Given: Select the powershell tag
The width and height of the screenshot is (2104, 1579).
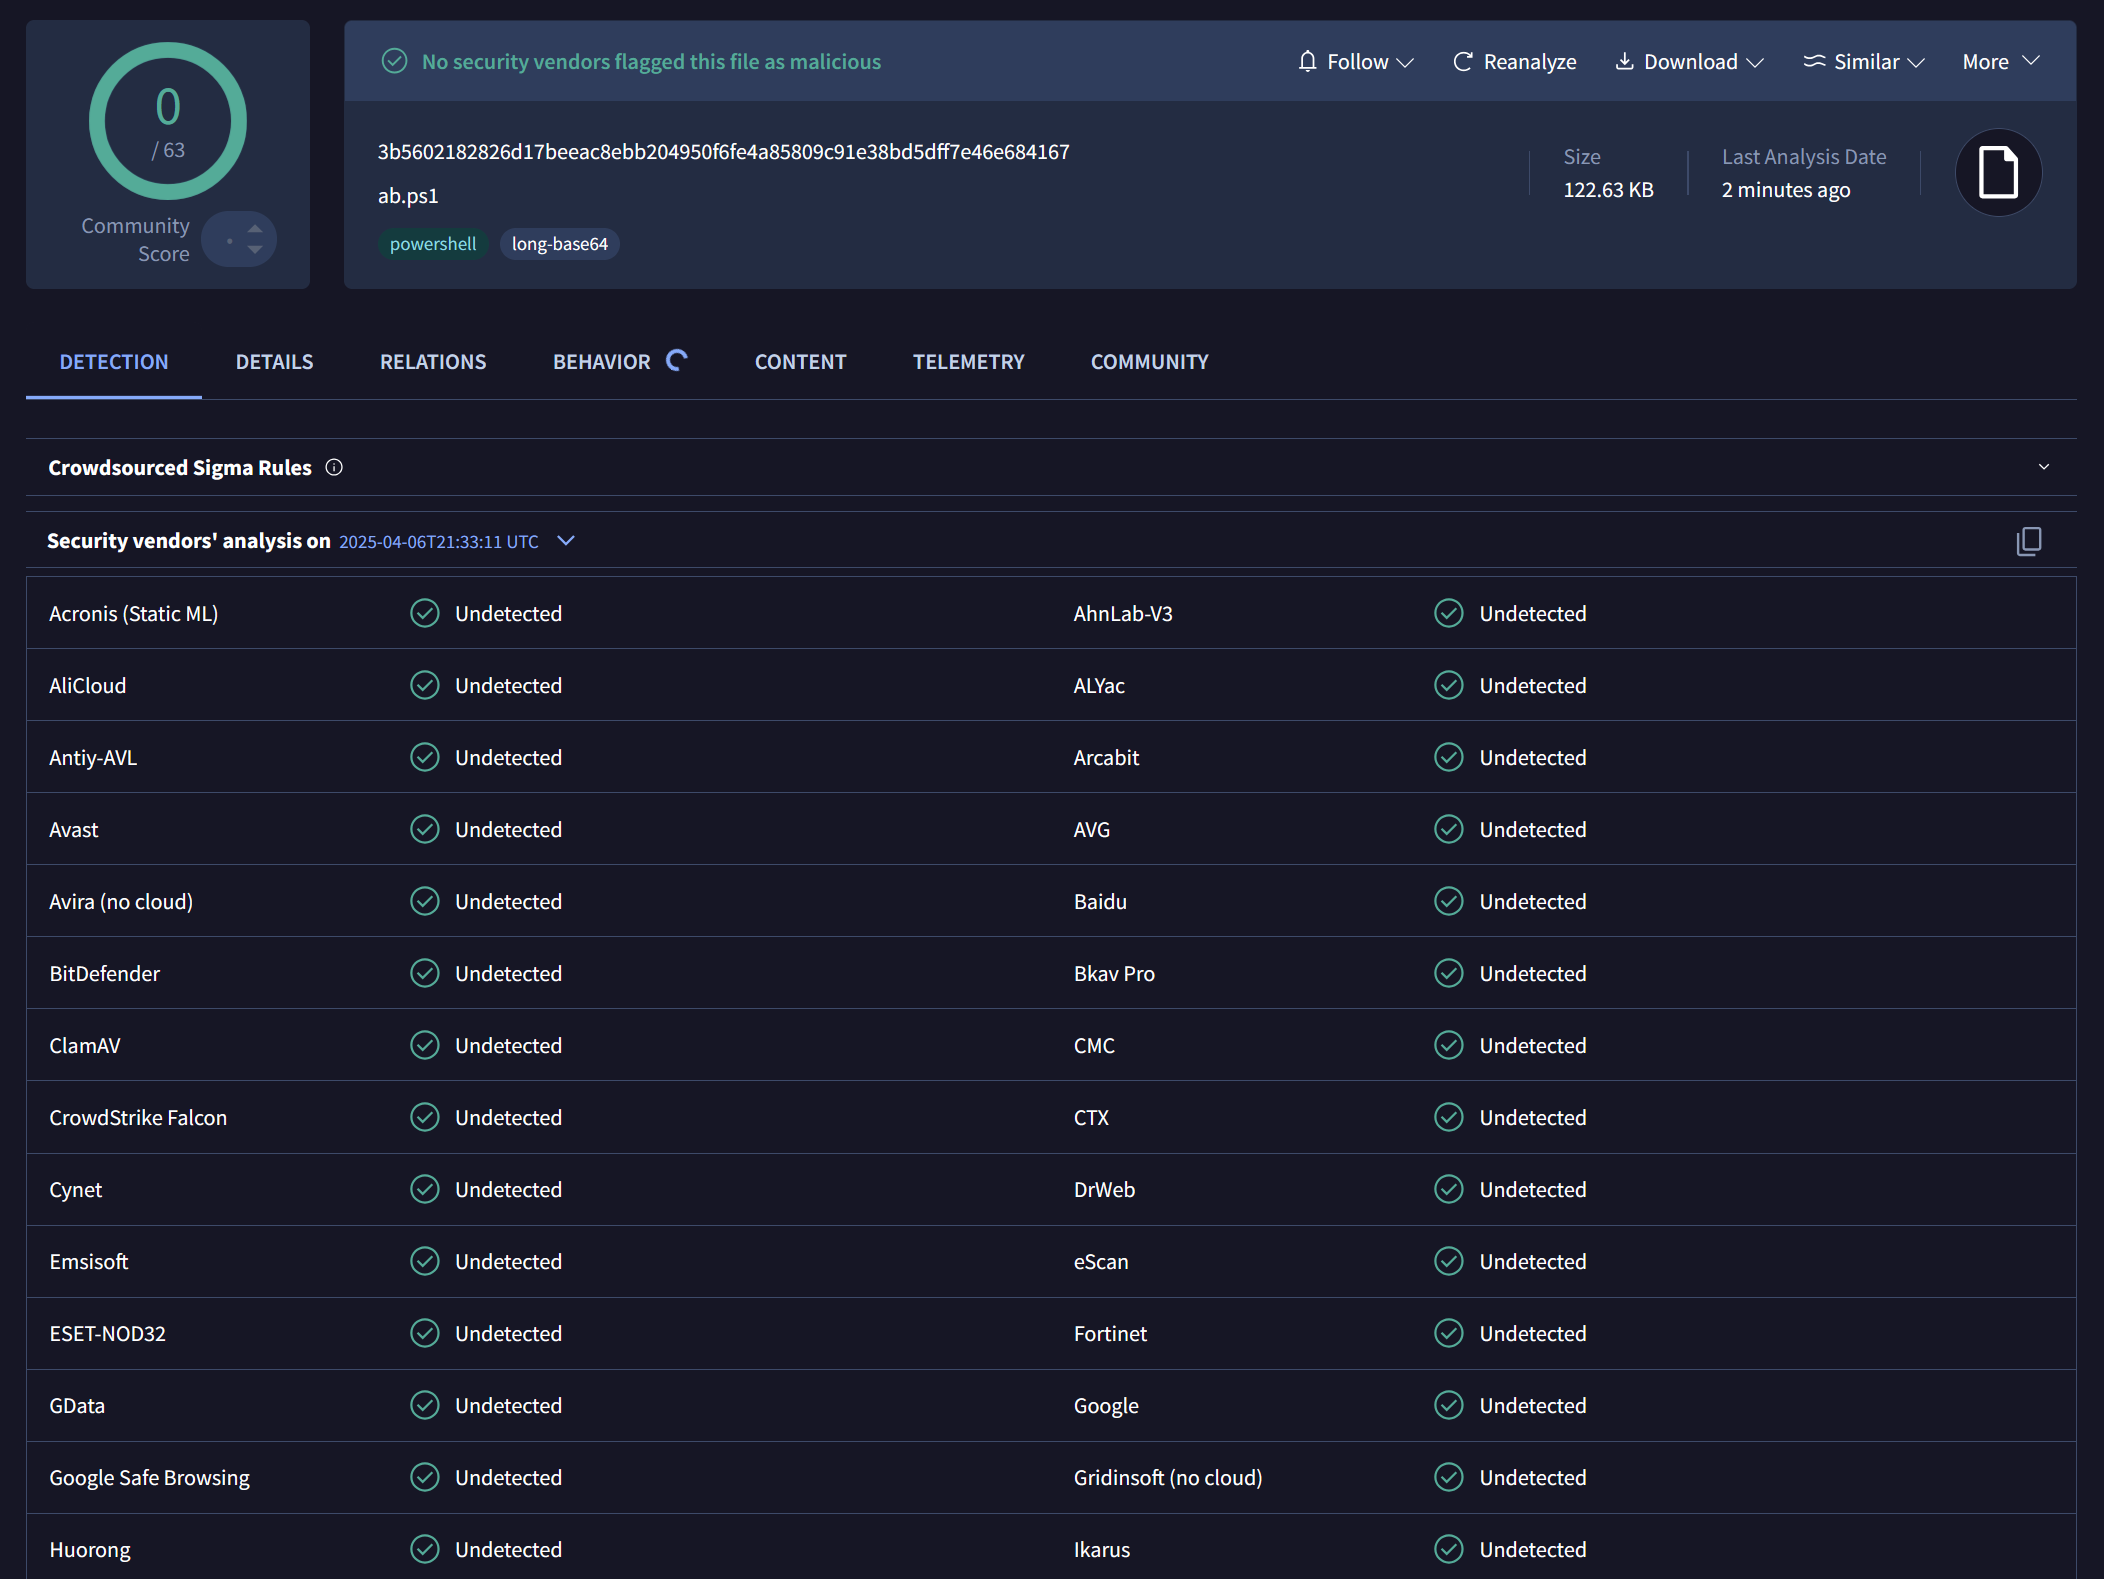Looking at the screenshot, I should (x=432, y=243).
